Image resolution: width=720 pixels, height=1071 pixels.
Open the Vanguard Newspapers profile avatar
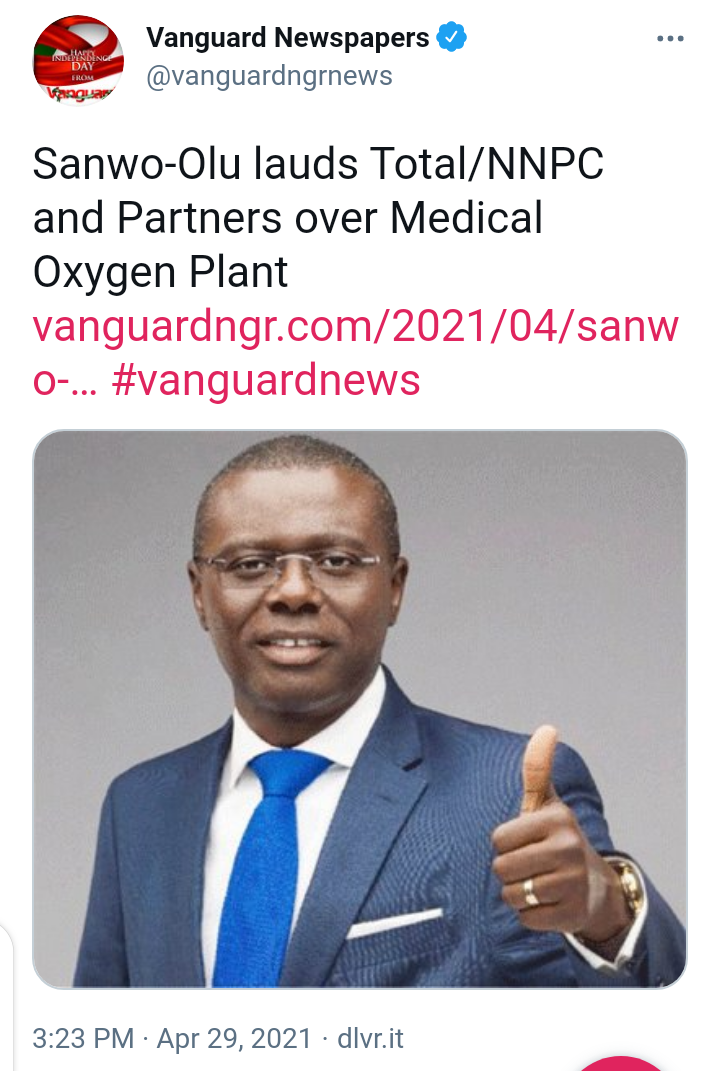point(79,60)
